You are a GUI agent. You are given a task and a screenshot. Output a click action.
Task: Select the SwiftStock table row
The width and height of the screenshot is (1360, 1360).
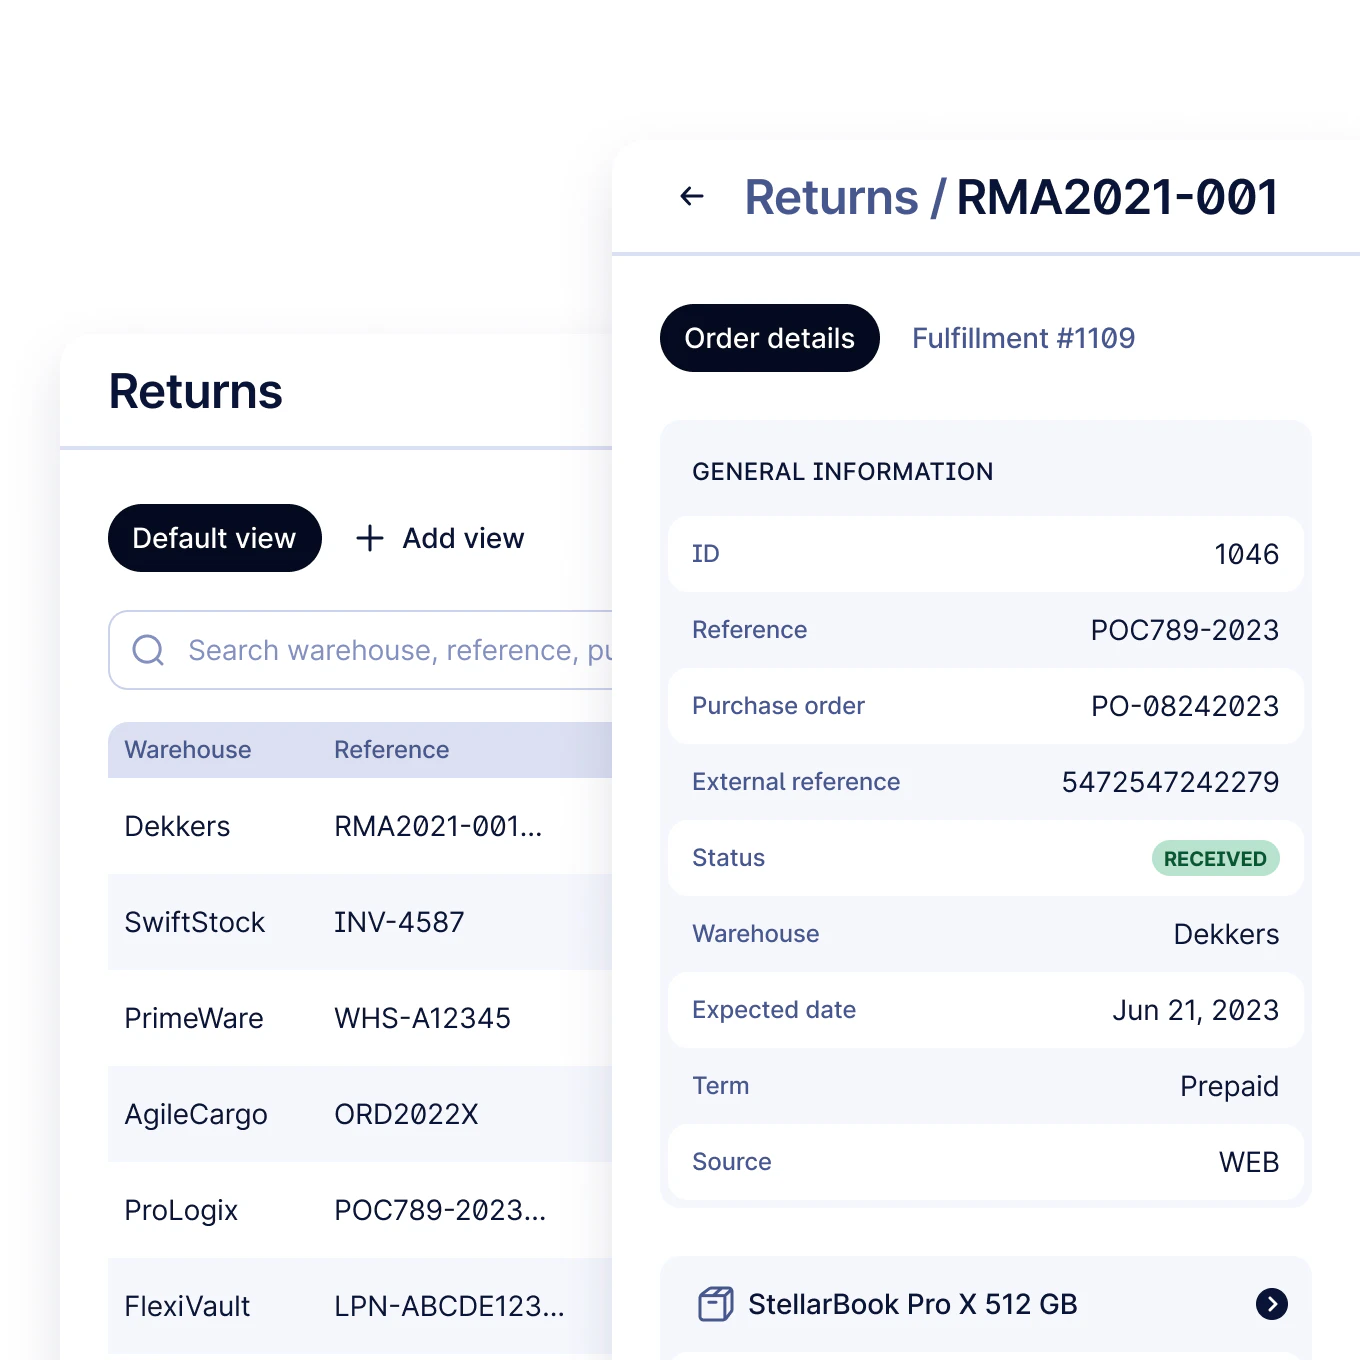(300, 922)
